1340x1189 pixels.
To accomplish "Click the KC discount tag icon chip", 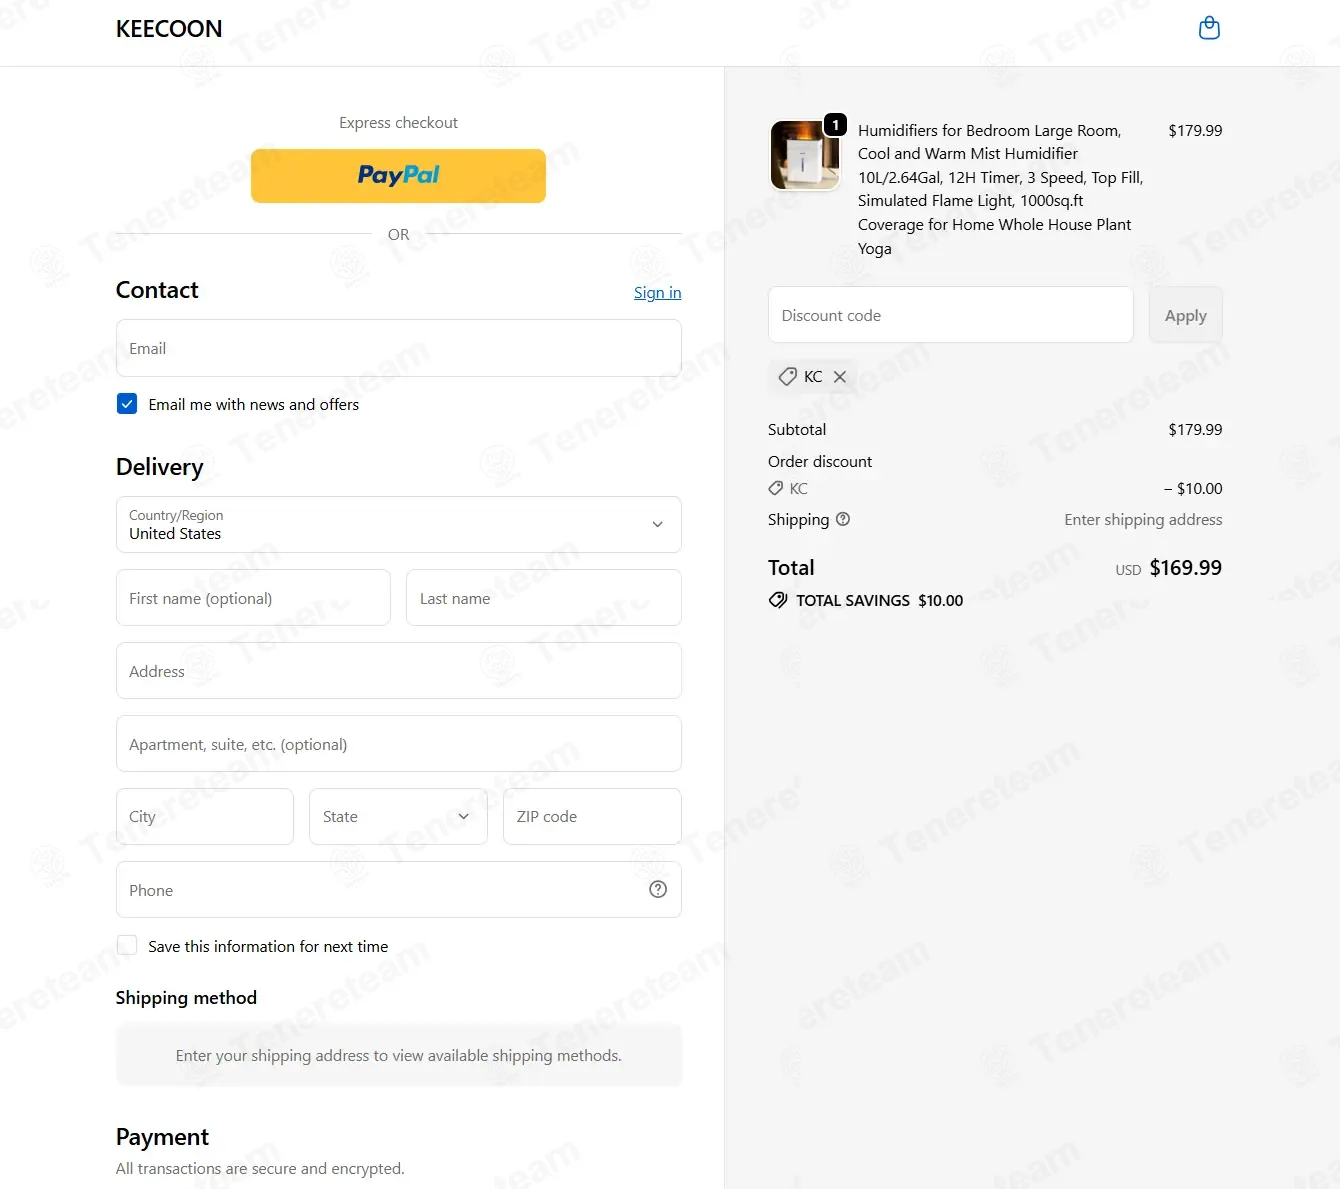I will 812,377.
